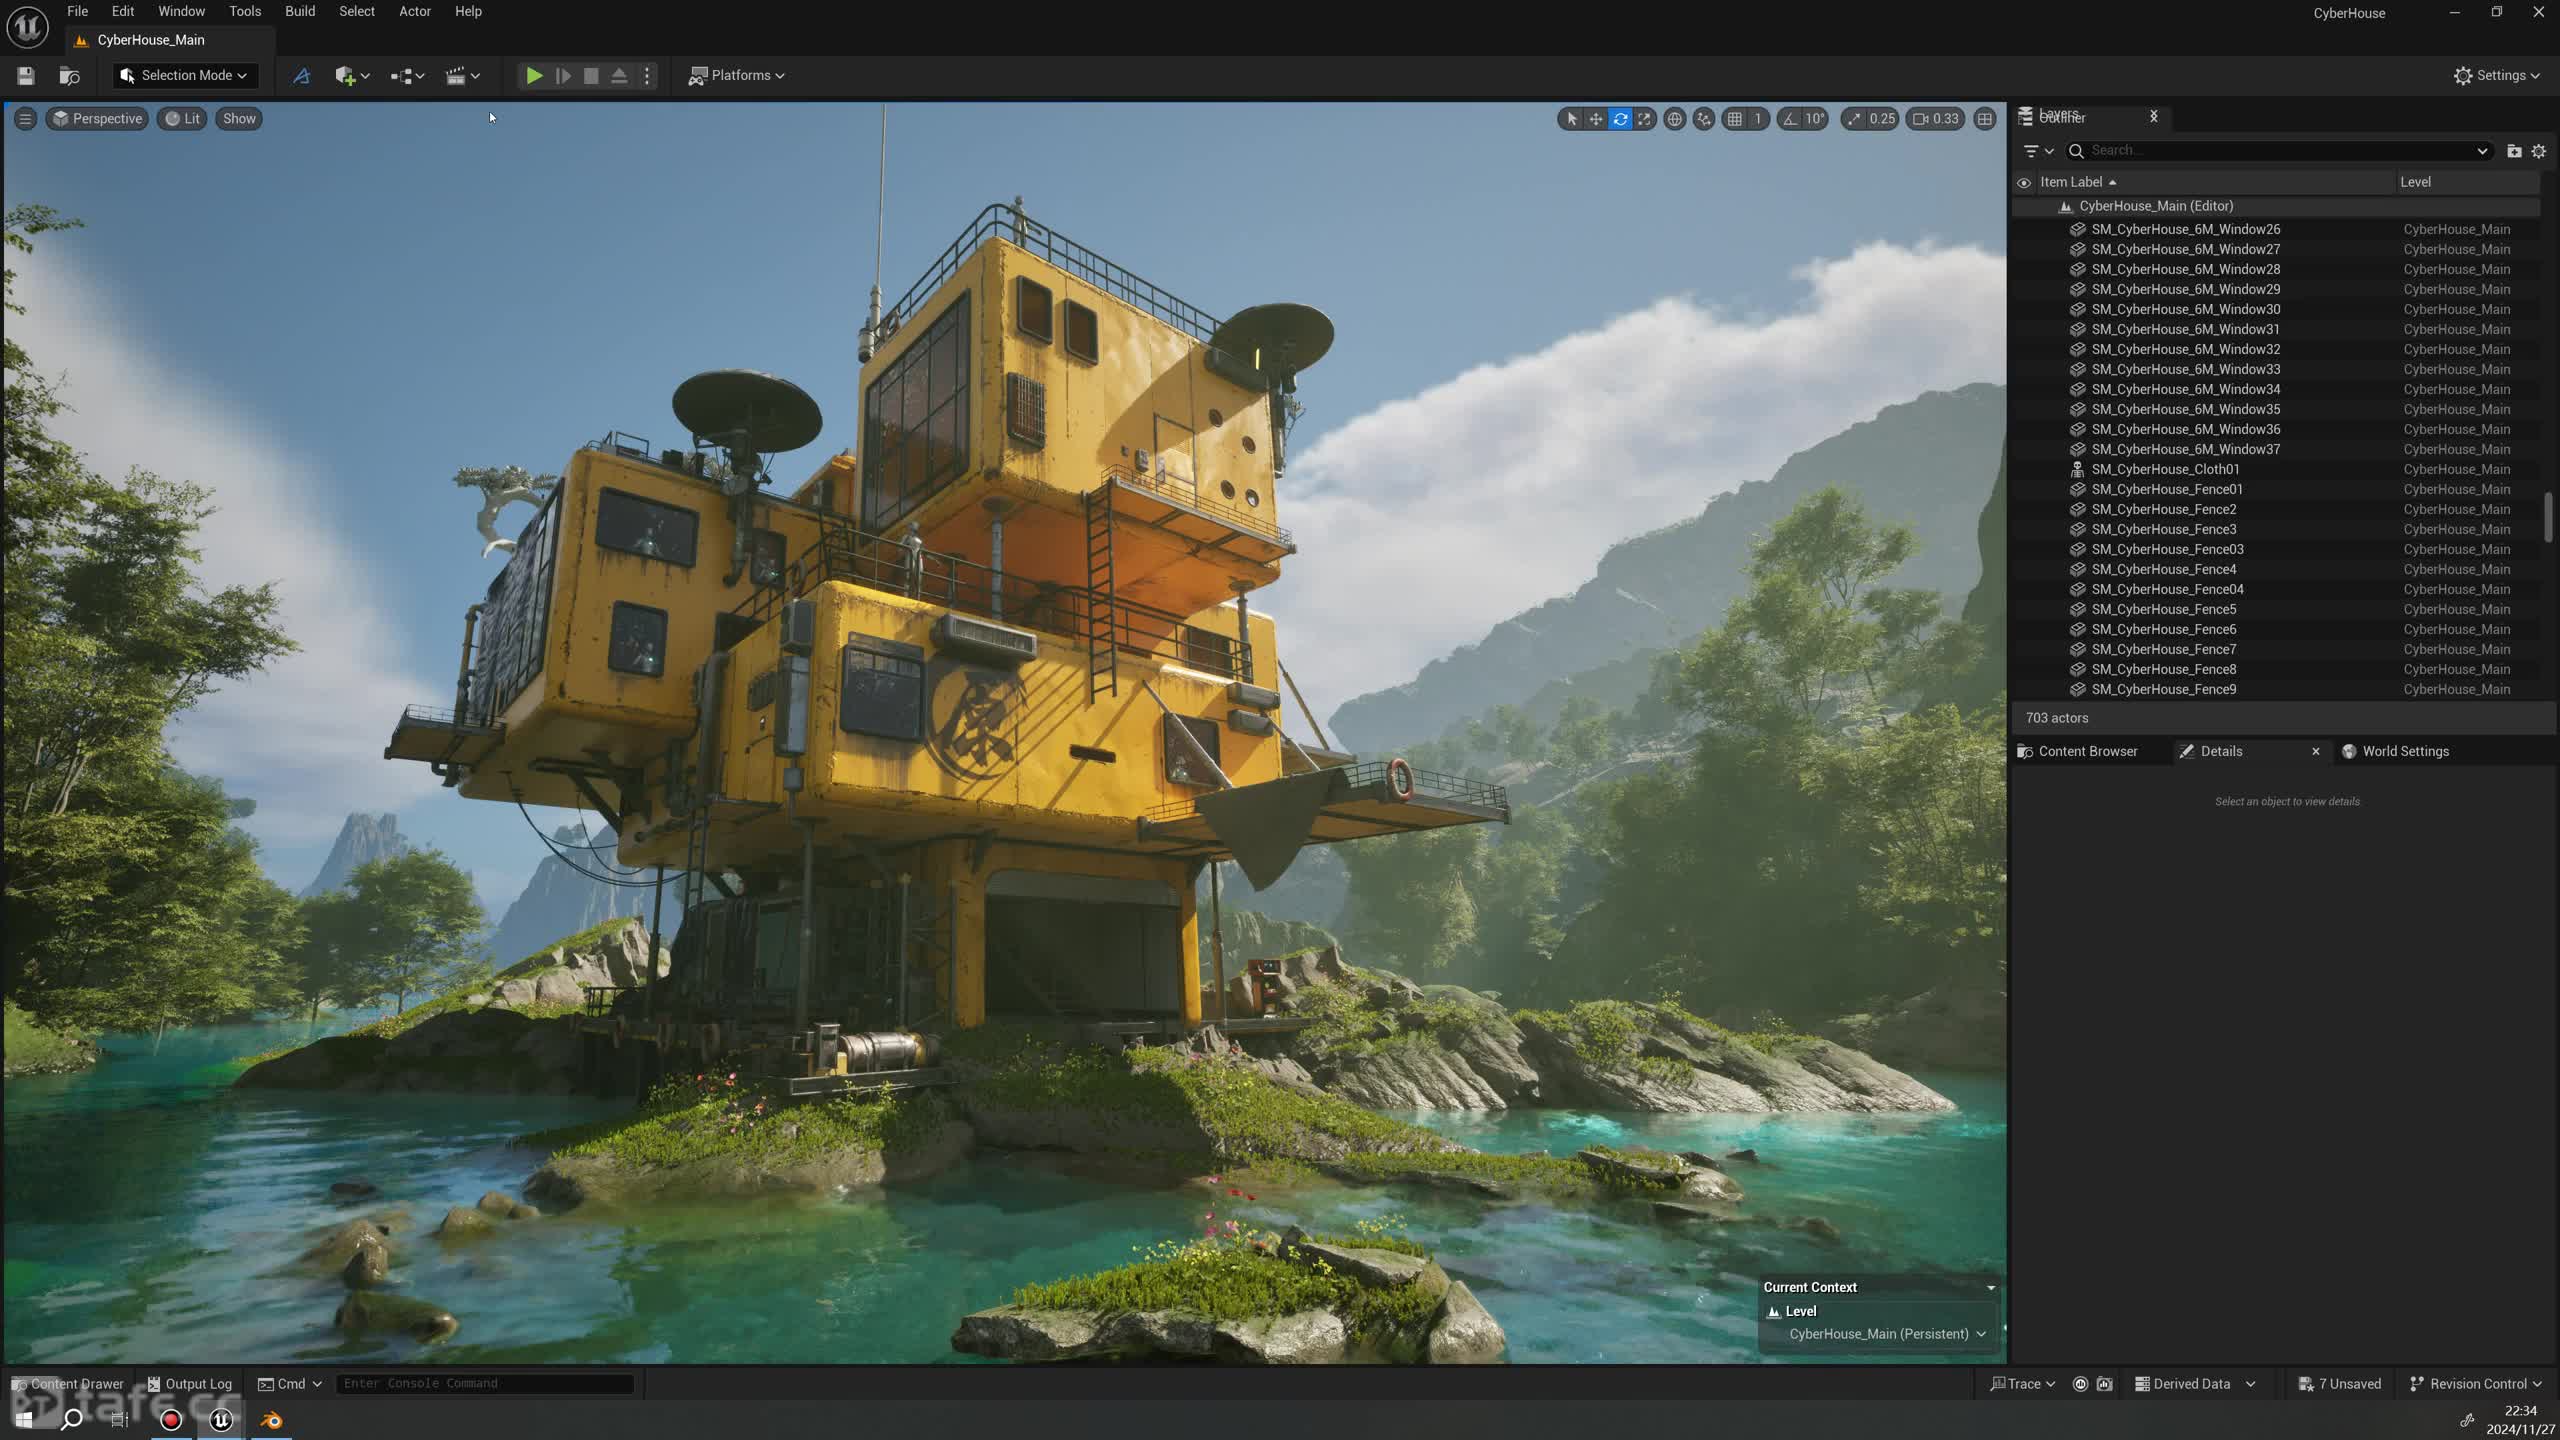
Task: Open the Lit view mode dropdown
Action: [x=182, y=119]
